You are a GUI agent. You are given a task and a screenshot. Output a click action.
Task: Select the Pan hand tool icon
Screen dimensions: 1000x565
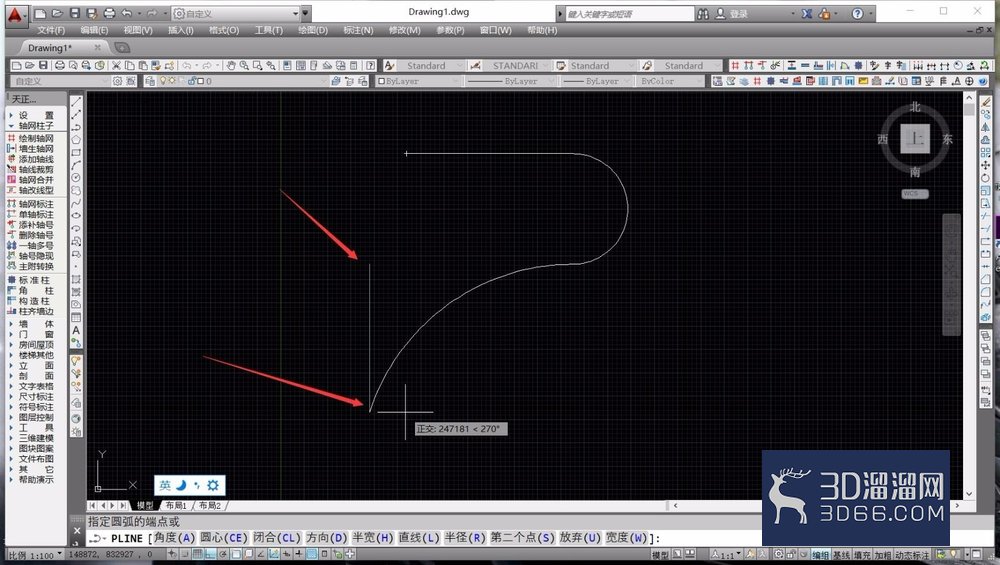[231, 66]
